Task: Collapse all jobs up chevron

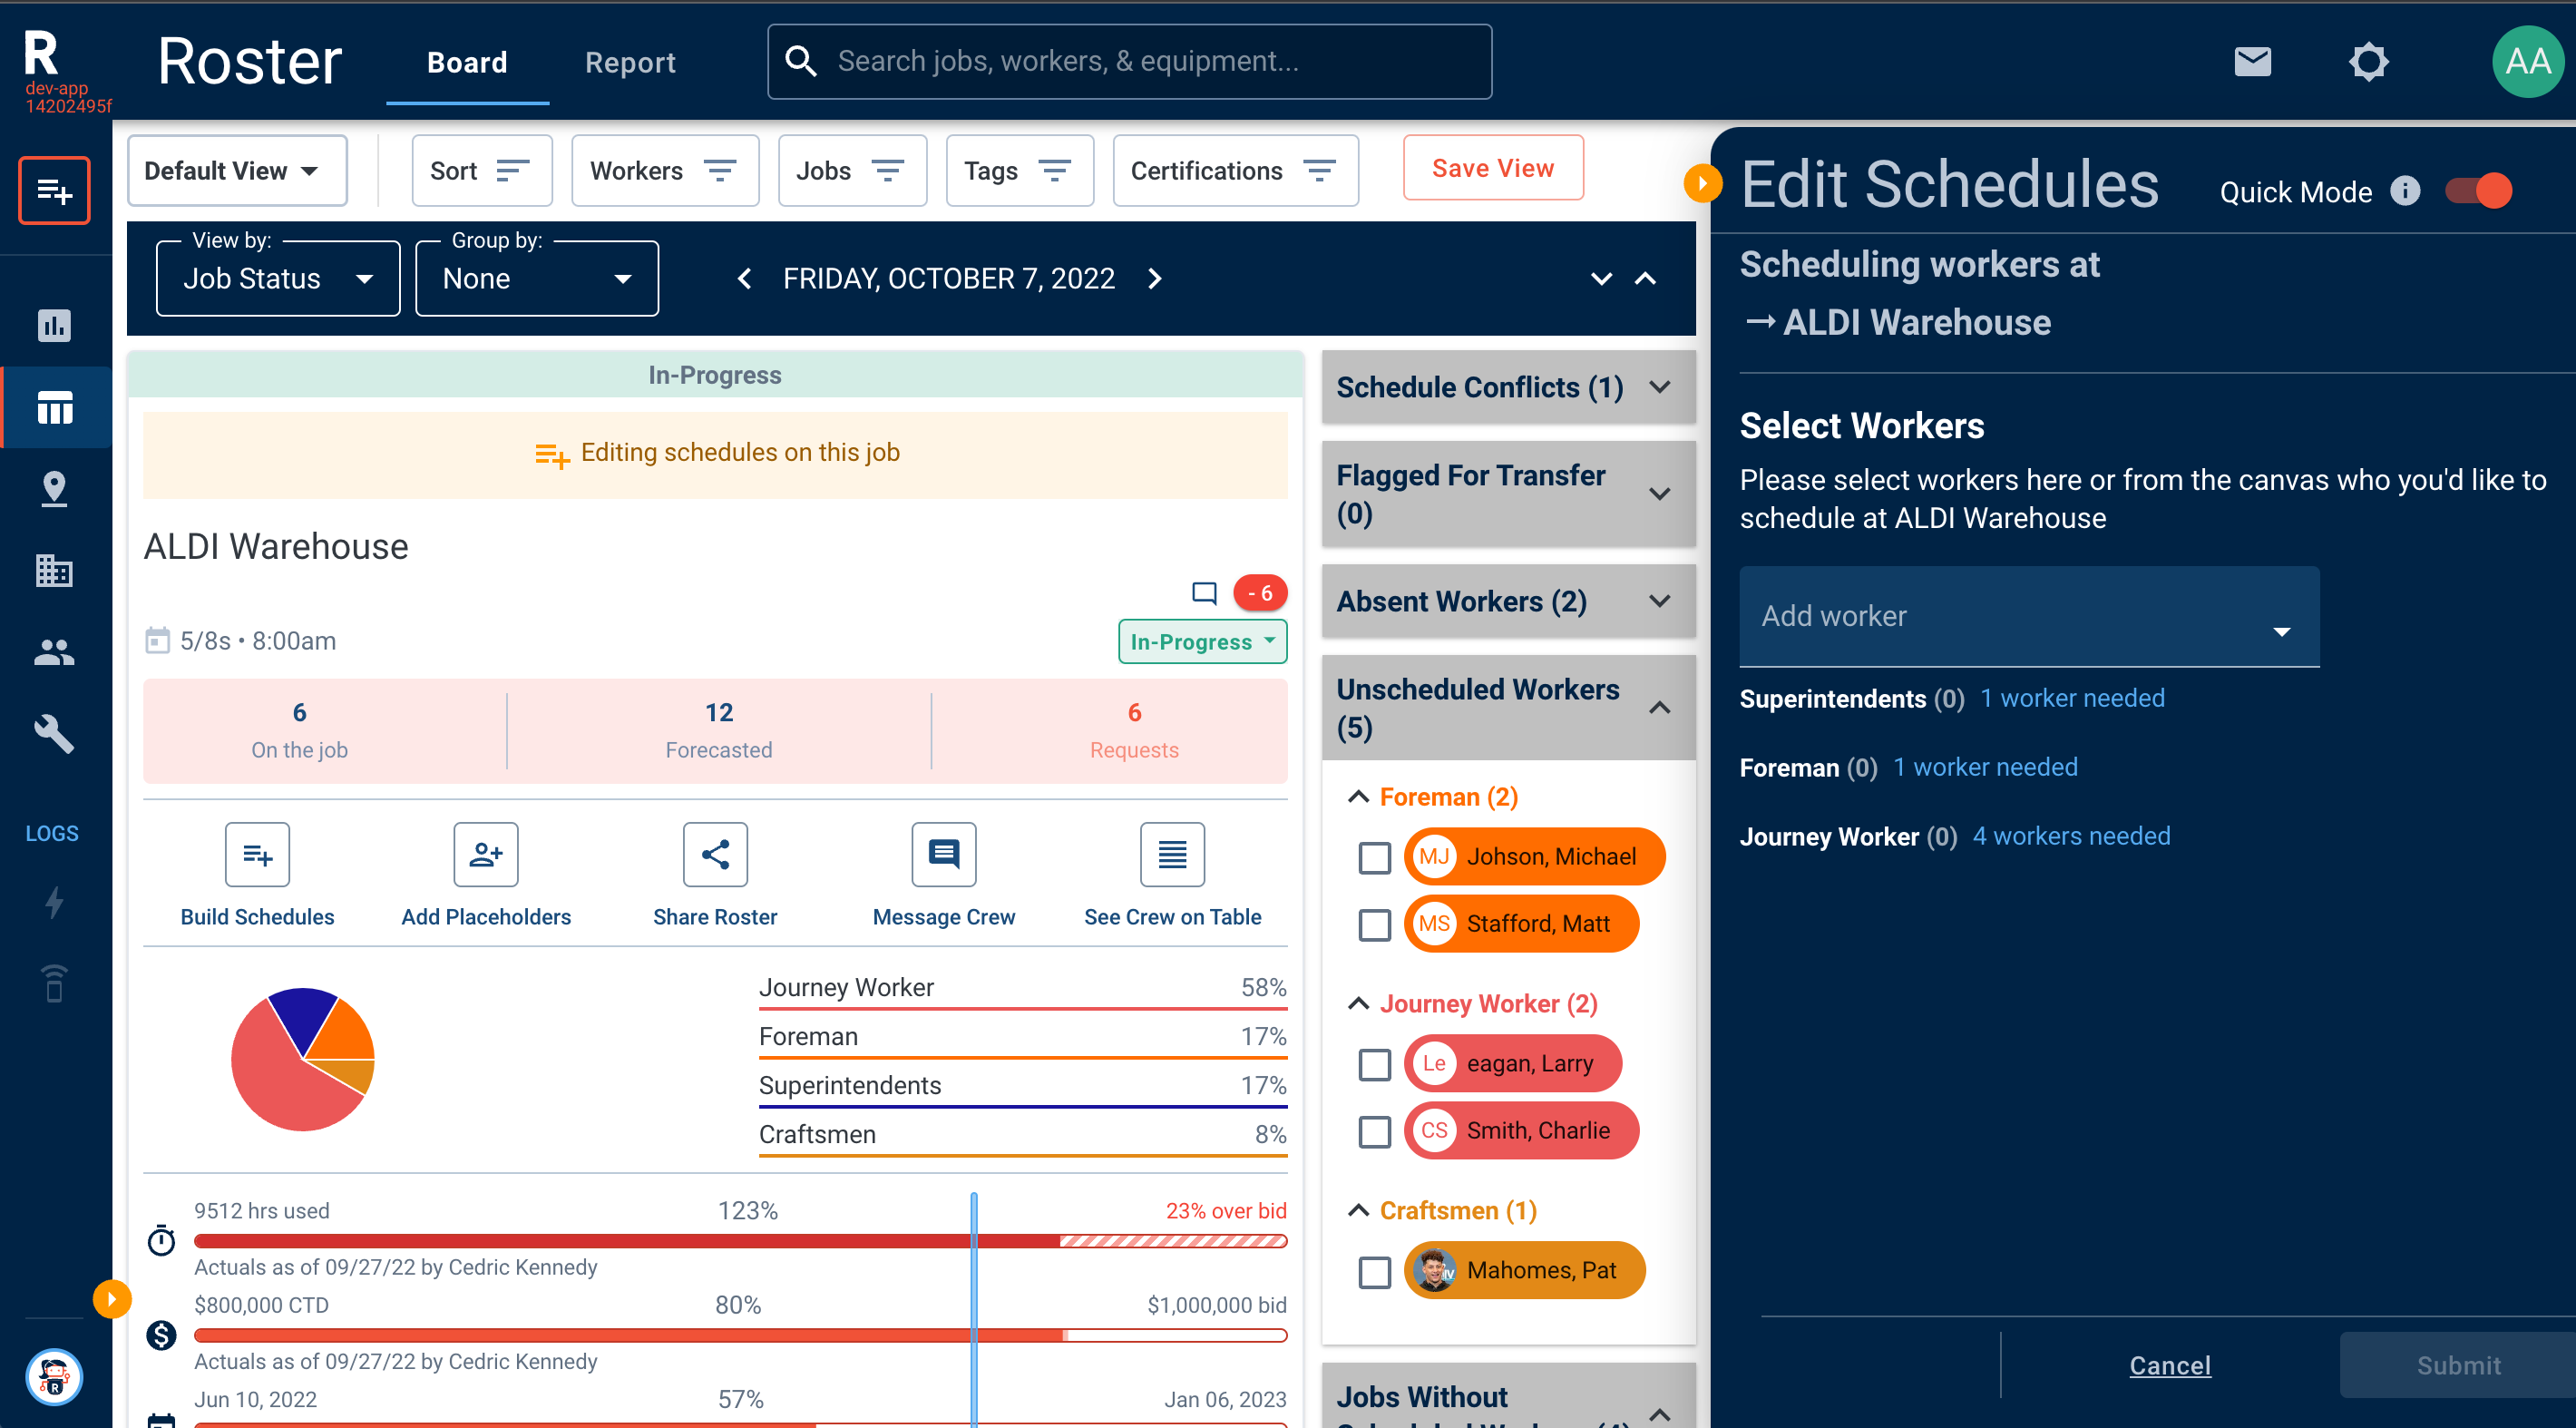Action: 1645,279
